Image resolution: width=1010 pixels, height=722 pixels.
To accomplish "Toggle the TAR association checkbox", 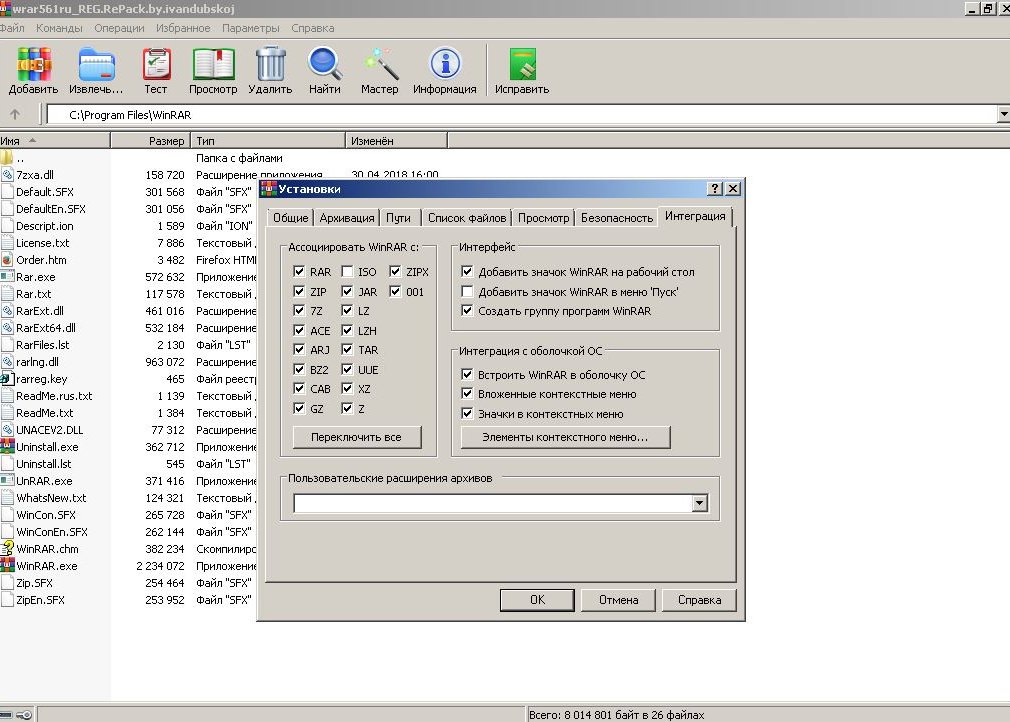I will click(x=347, y=350).
